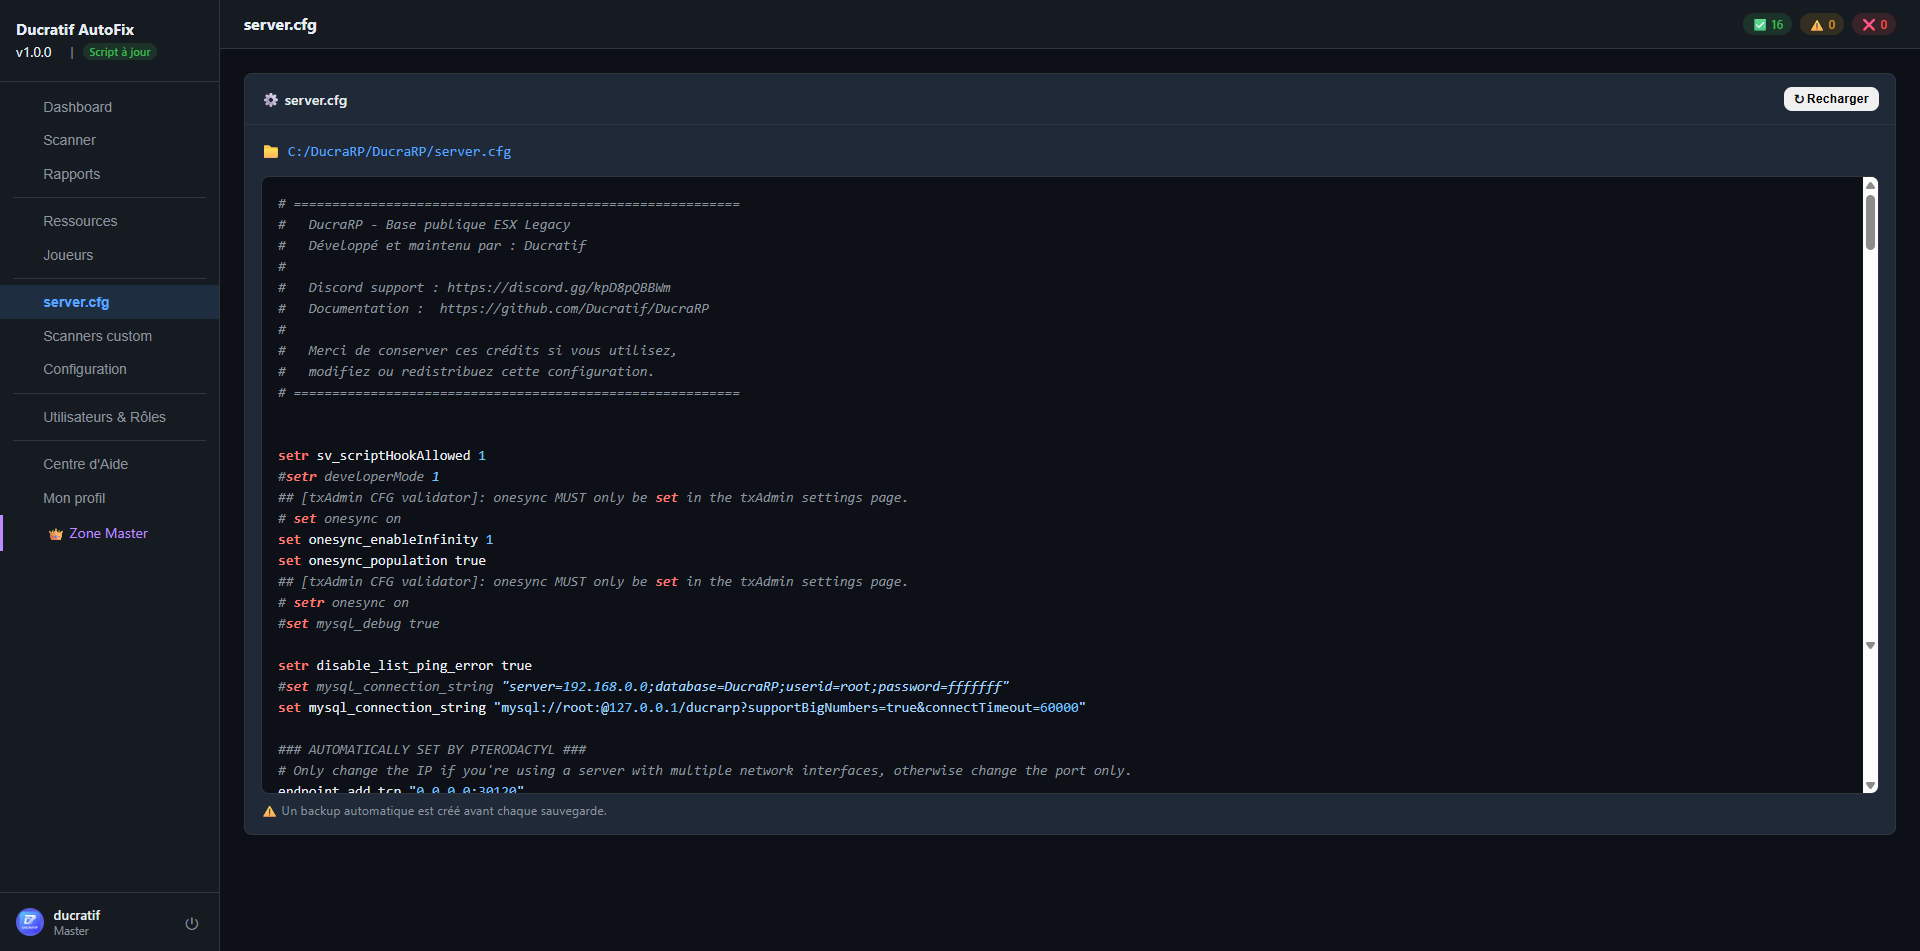
Task: Click the scrollbar up arrow
Action: (1869, 184)
